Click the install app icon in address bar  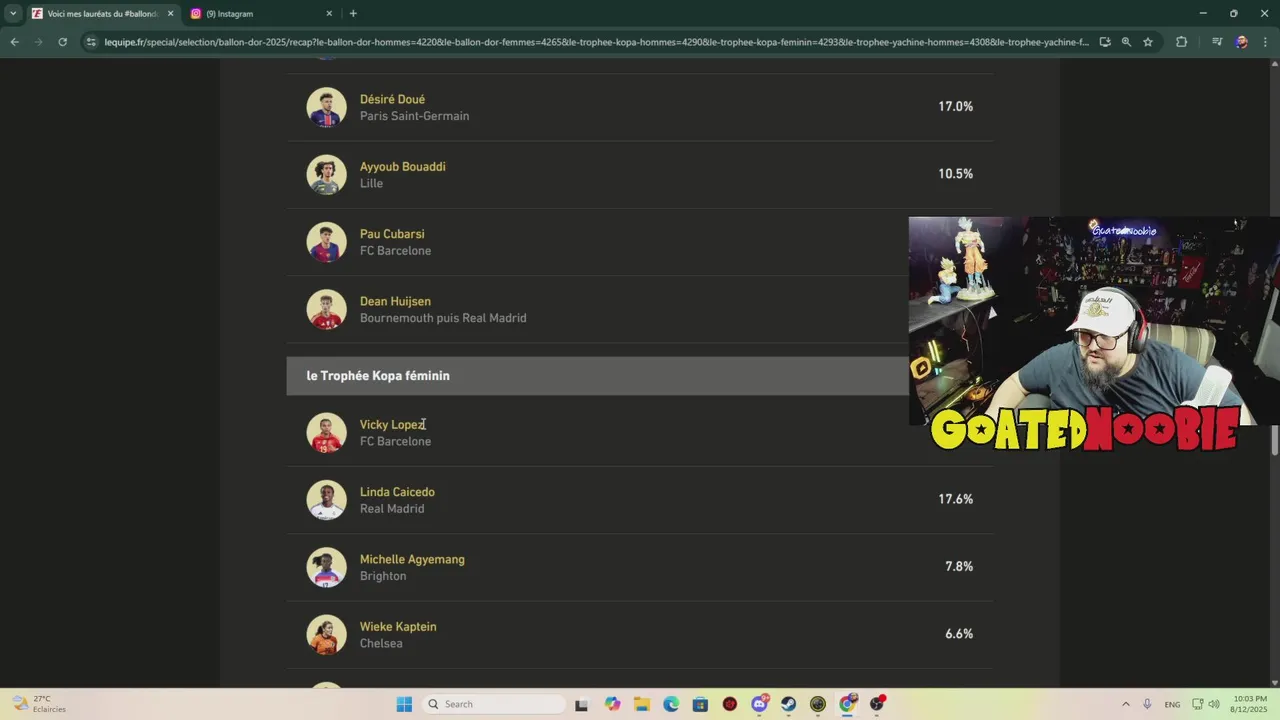(1104, 42)
